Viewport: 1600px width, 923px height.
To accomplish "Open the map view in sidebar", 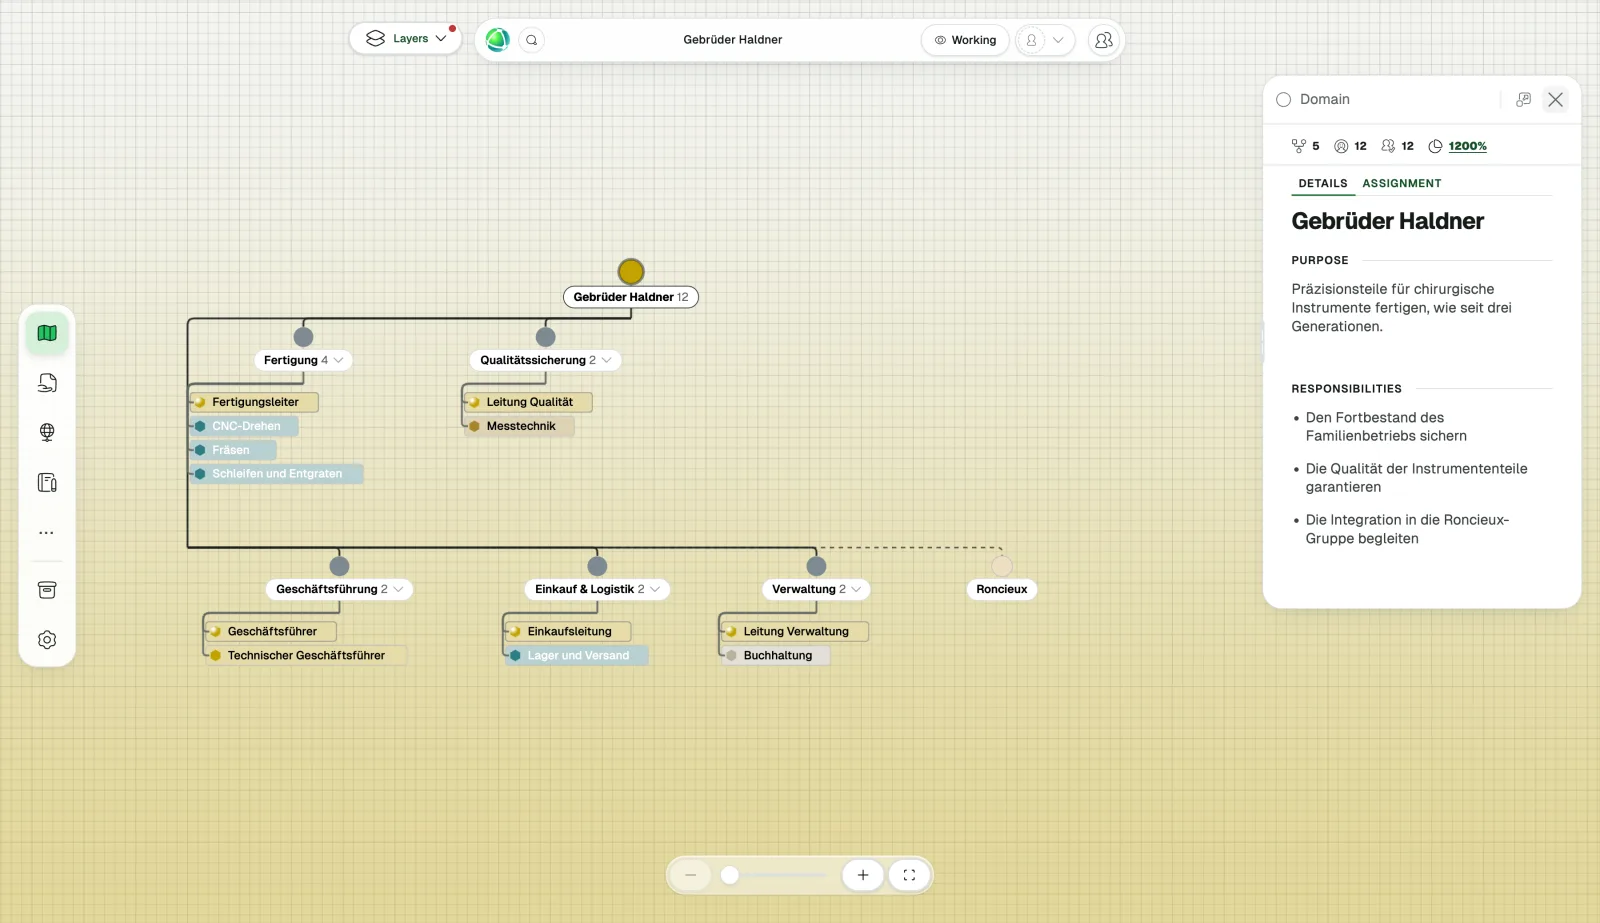I will [47, 333].
